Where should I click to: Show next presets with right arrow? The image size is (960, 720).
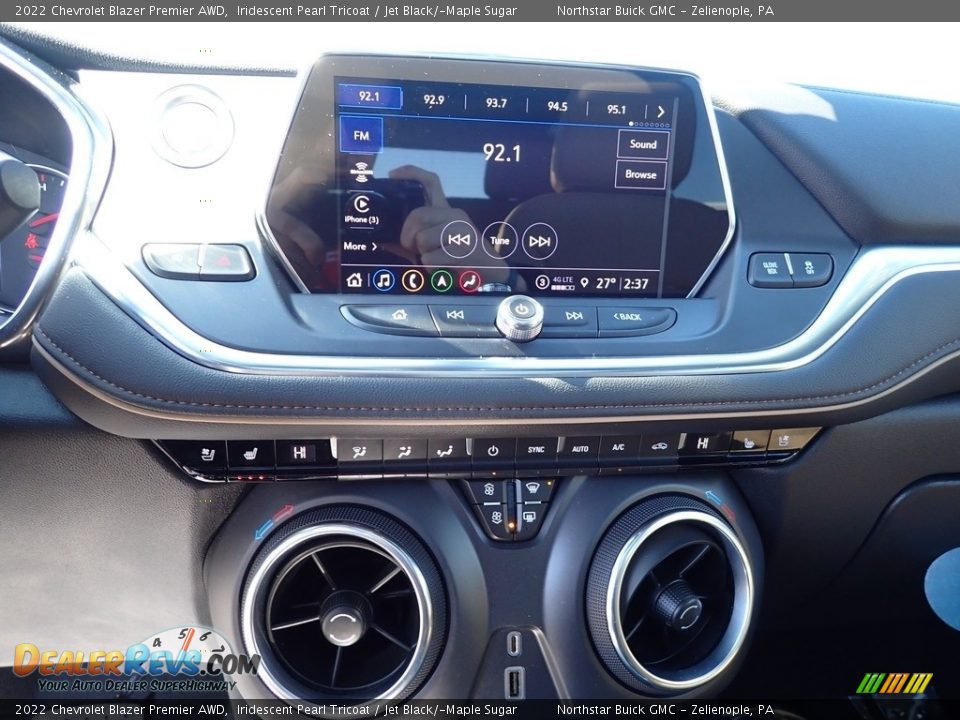[661, 111]
